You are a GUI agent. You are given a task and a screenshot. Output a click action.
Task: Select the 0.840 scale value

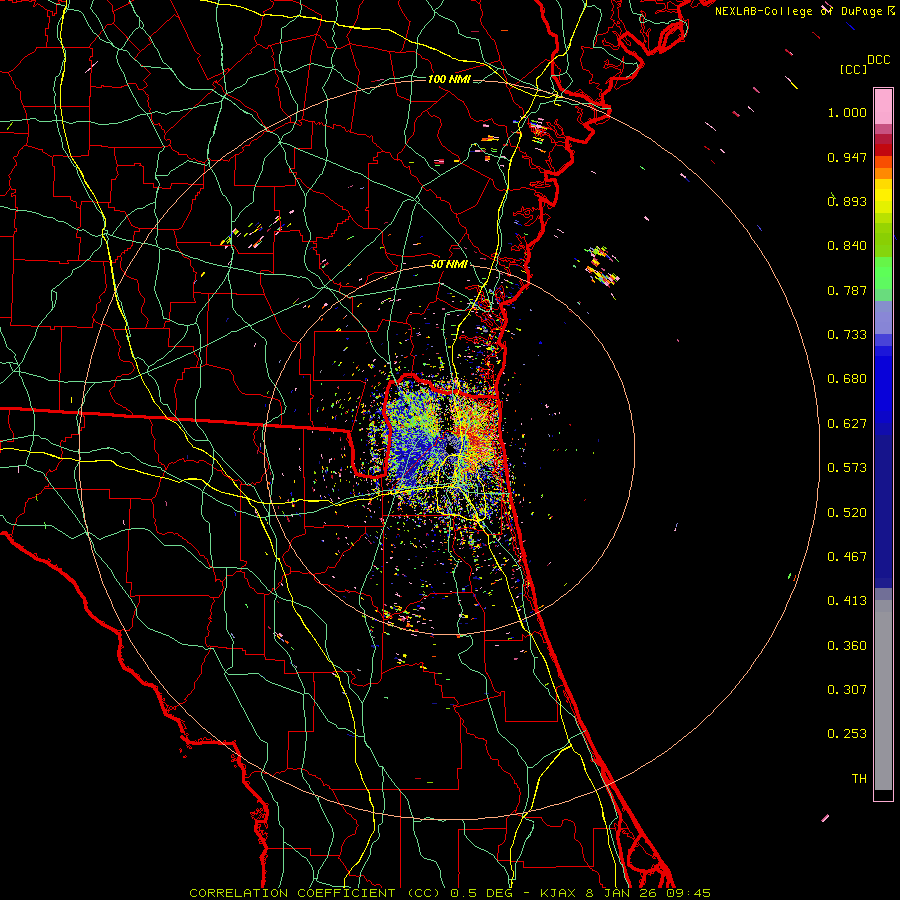(x=847, y=246)
